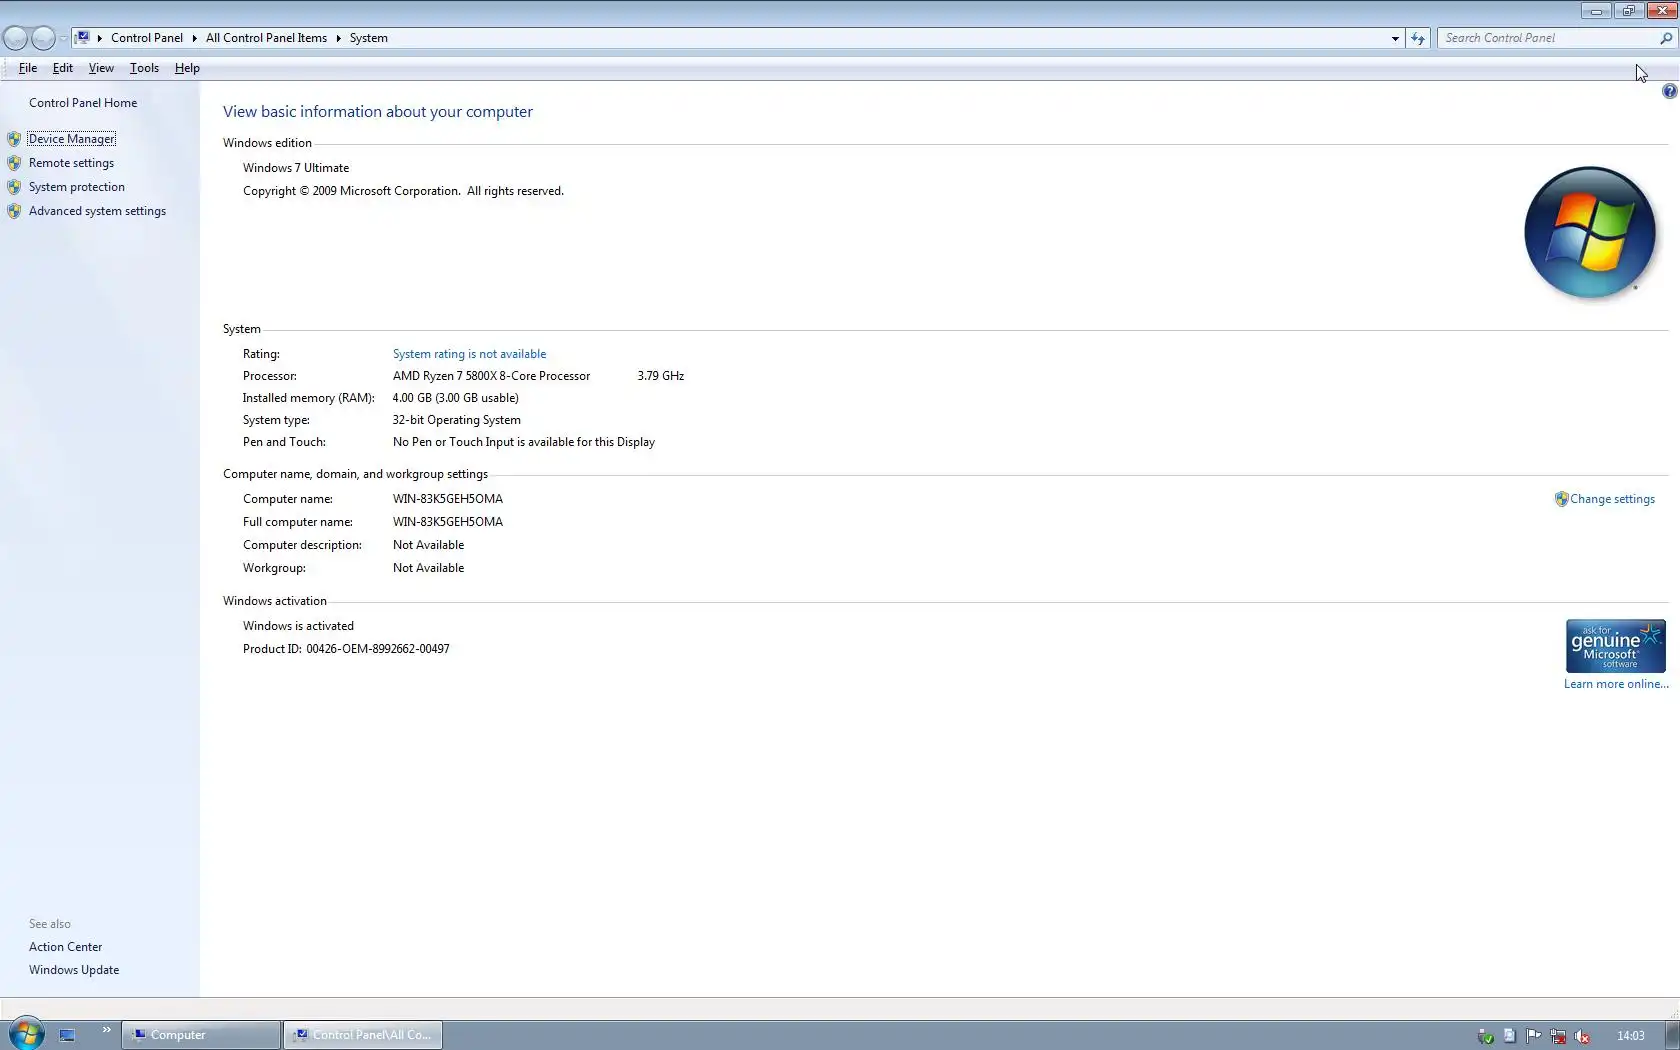Expand the arrow after All Control Panel Items
The width and height of the screenshot is (1680, 1050).
pyautogui.click(x=338, y=38)
